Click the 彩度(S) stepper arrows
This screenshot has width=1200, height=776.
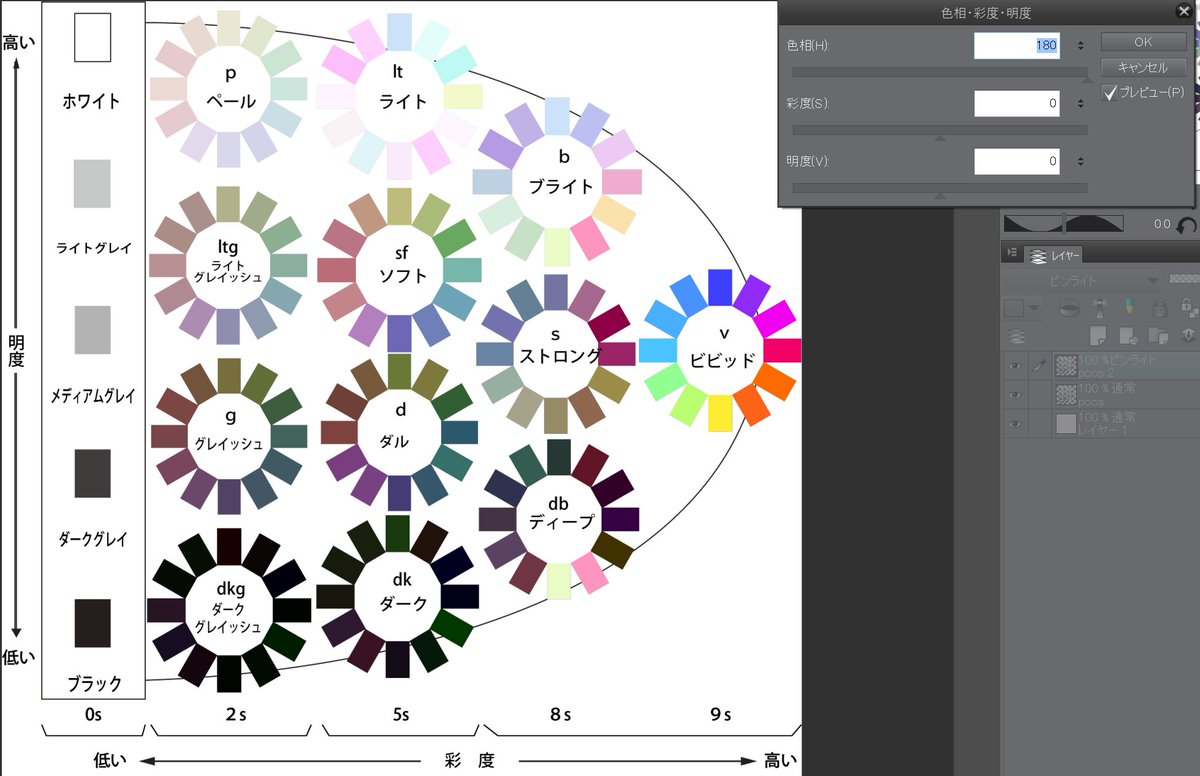tap(1081, 103)
